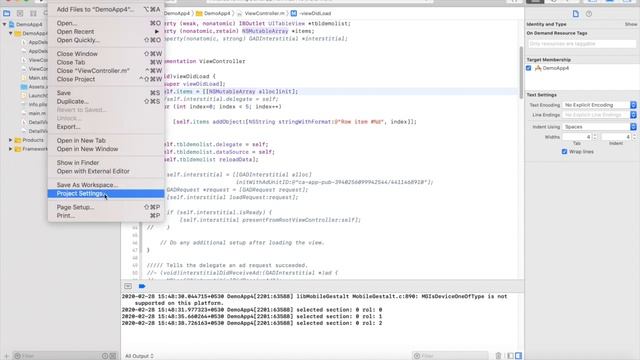This screenshot has height=360, width=640.
Task: Click the method icon before viewDidLoad
Action: click(x=293, y=13)
